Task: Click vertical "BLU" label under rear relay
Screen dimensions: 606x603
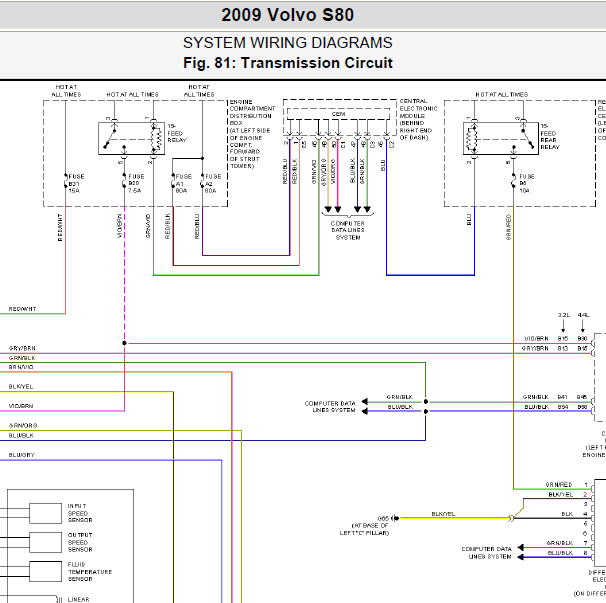Action: click(x=469, y=220)
